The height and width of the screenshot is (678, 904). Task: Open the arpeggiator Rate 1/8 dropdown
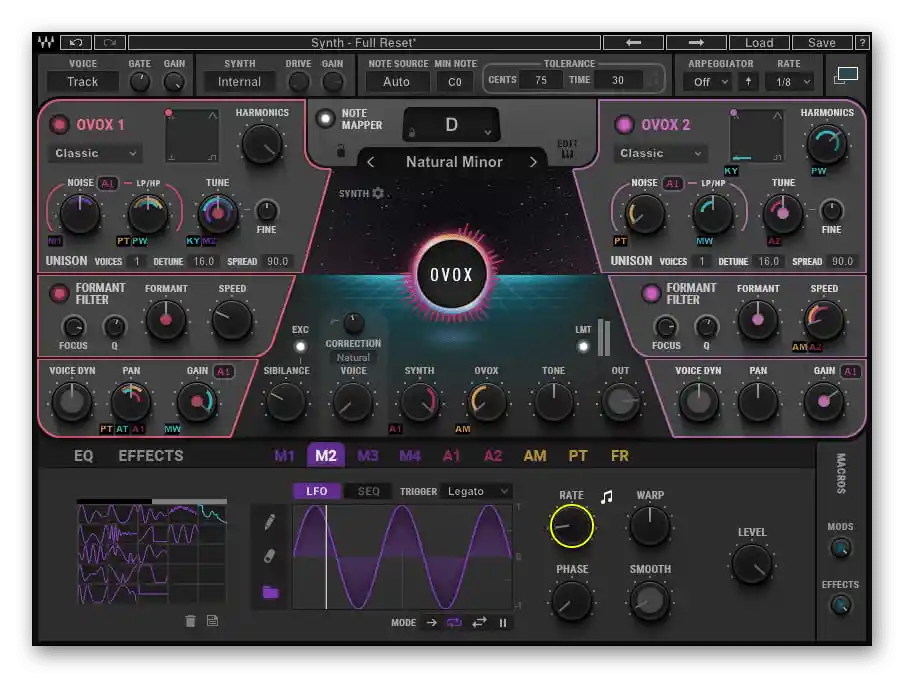pyautogui.click(x=790, y=82)
